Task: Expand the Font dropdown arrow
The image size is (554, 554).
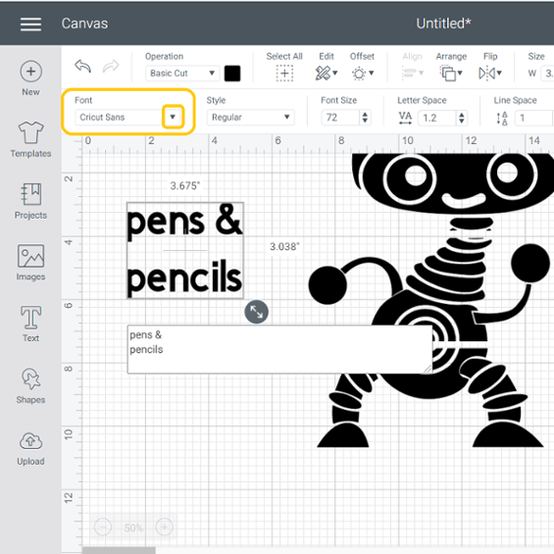Action: [x=173, y=117]
